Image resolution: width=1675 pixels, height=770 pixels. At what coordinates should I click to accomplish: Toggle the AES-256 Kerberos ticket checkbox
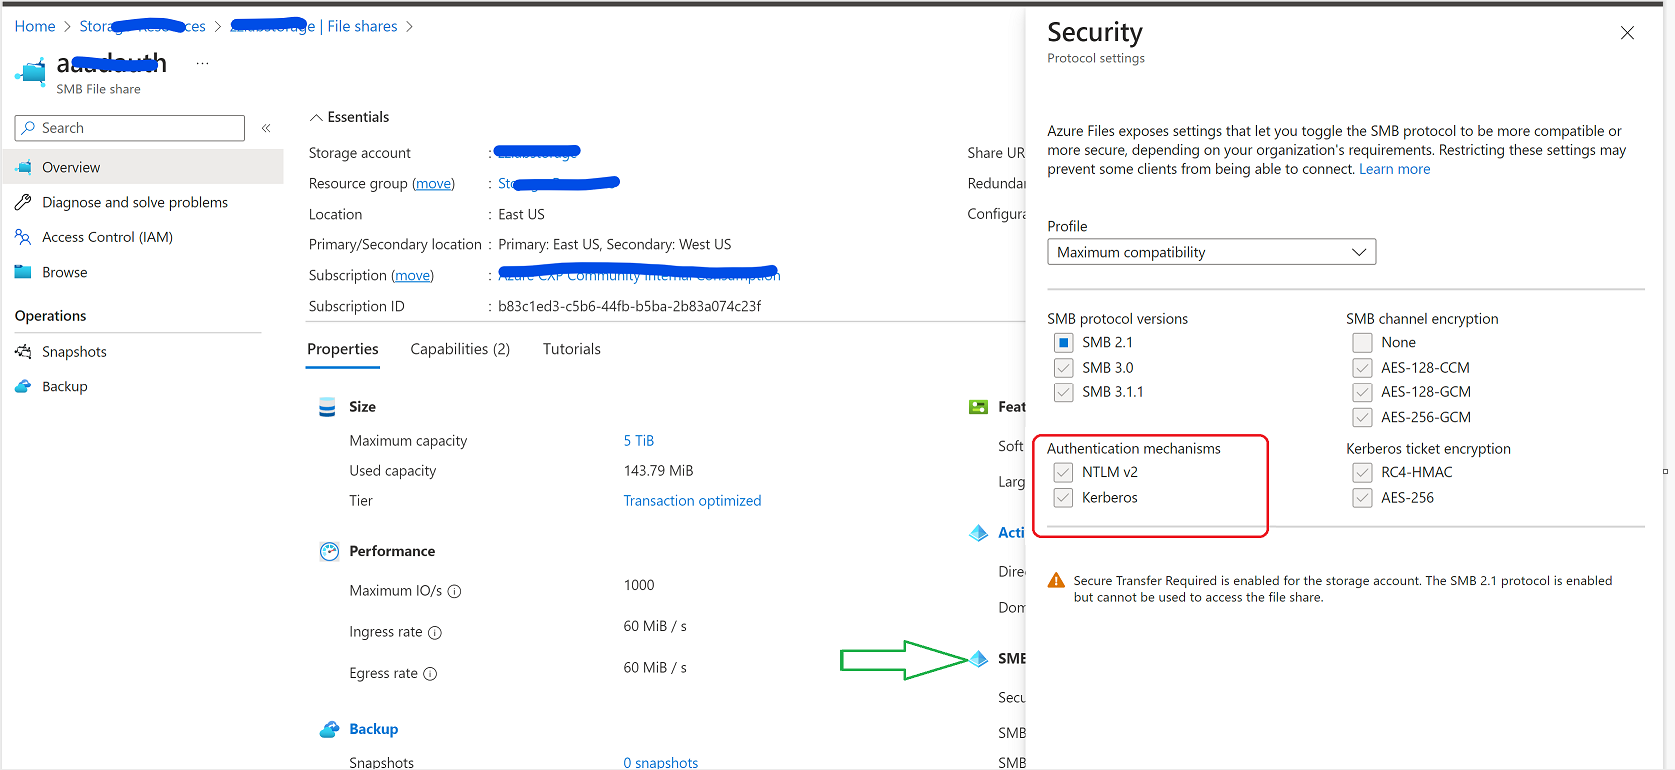pyautogui.click(x=1362, y=497)
